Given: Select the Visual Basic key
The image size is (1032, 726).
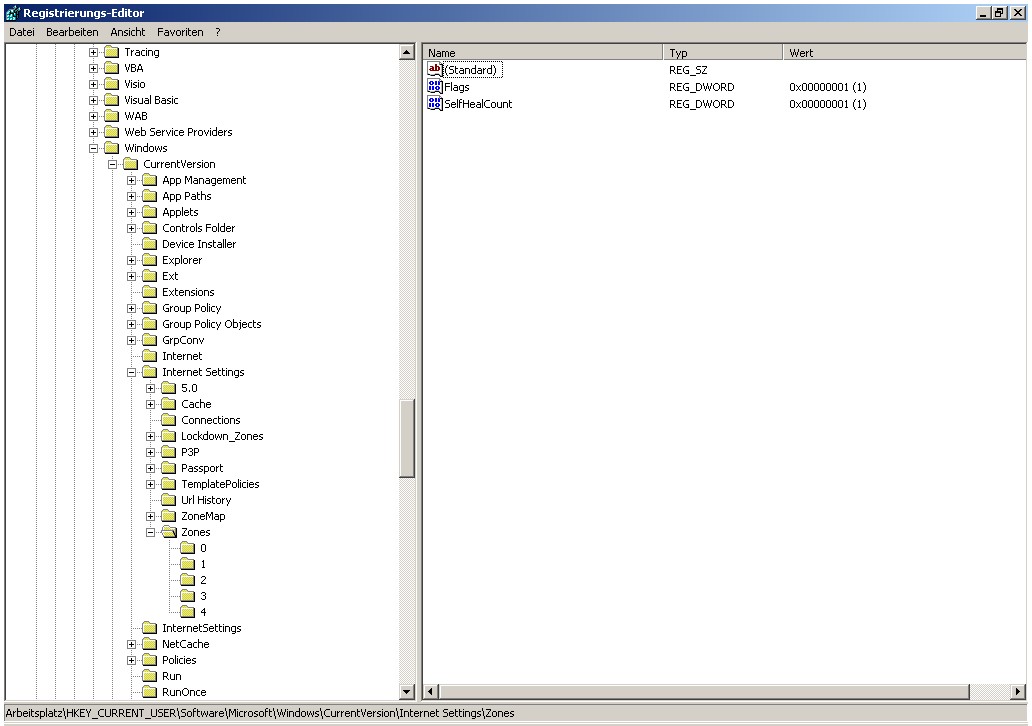Looking at the screenshot, I should tap(151, 100).
